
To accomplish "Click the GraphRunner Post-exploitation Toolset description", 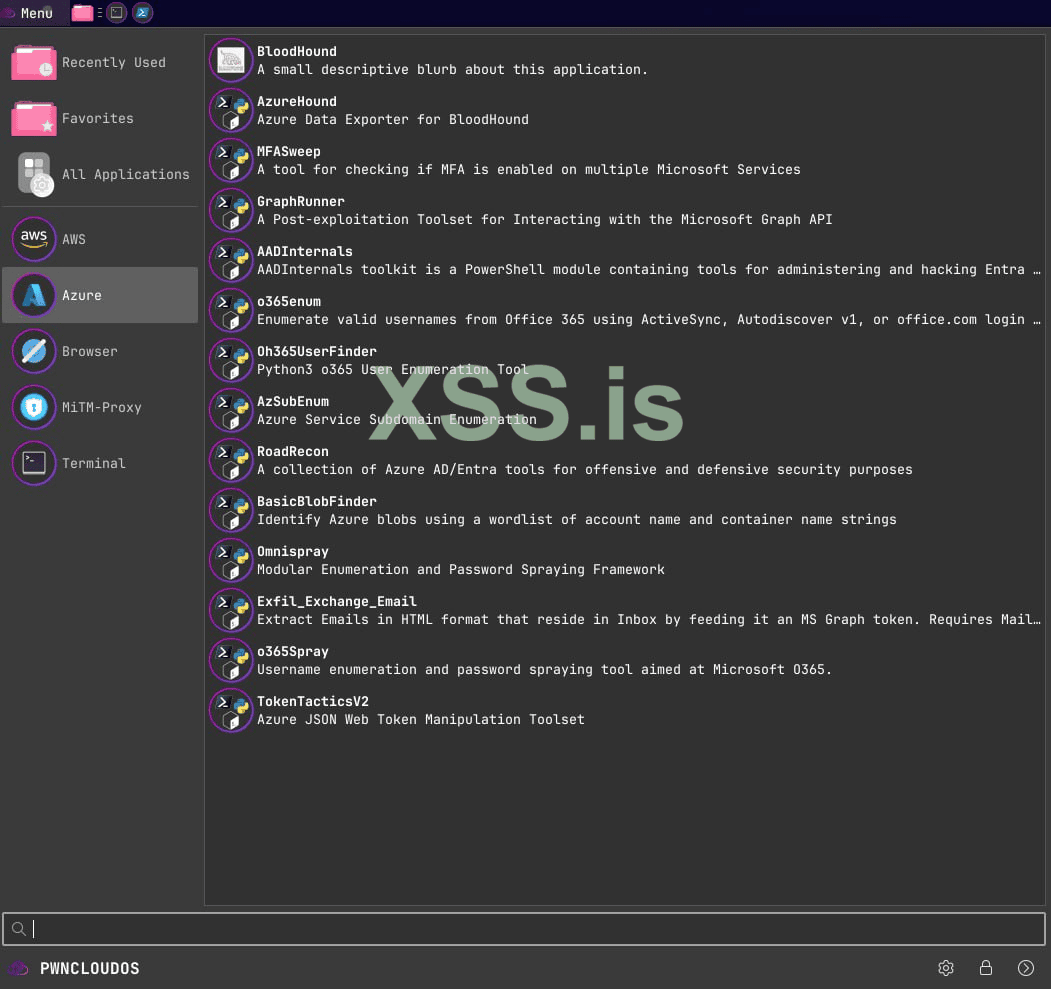I will [x=544, y=220].
